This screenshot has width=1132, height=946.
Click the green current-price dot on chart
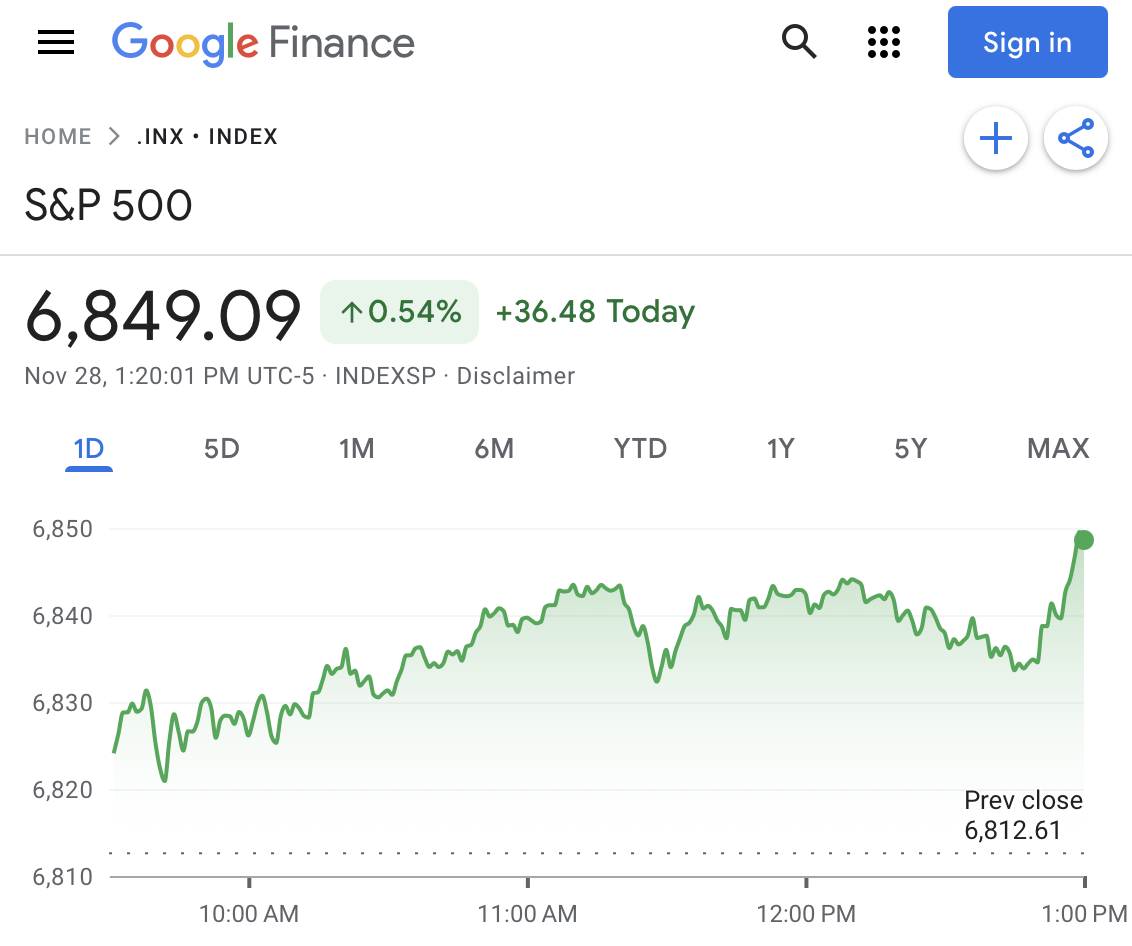point(1084,540)
